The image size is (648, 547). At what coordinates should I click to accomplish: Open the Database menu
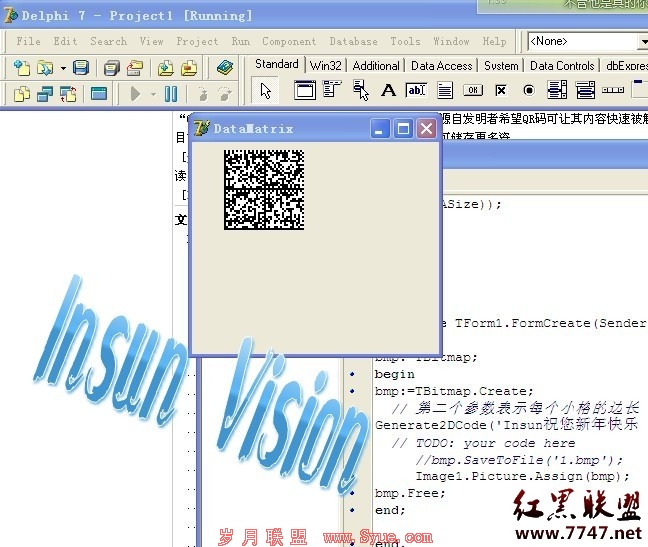[353, 41]
